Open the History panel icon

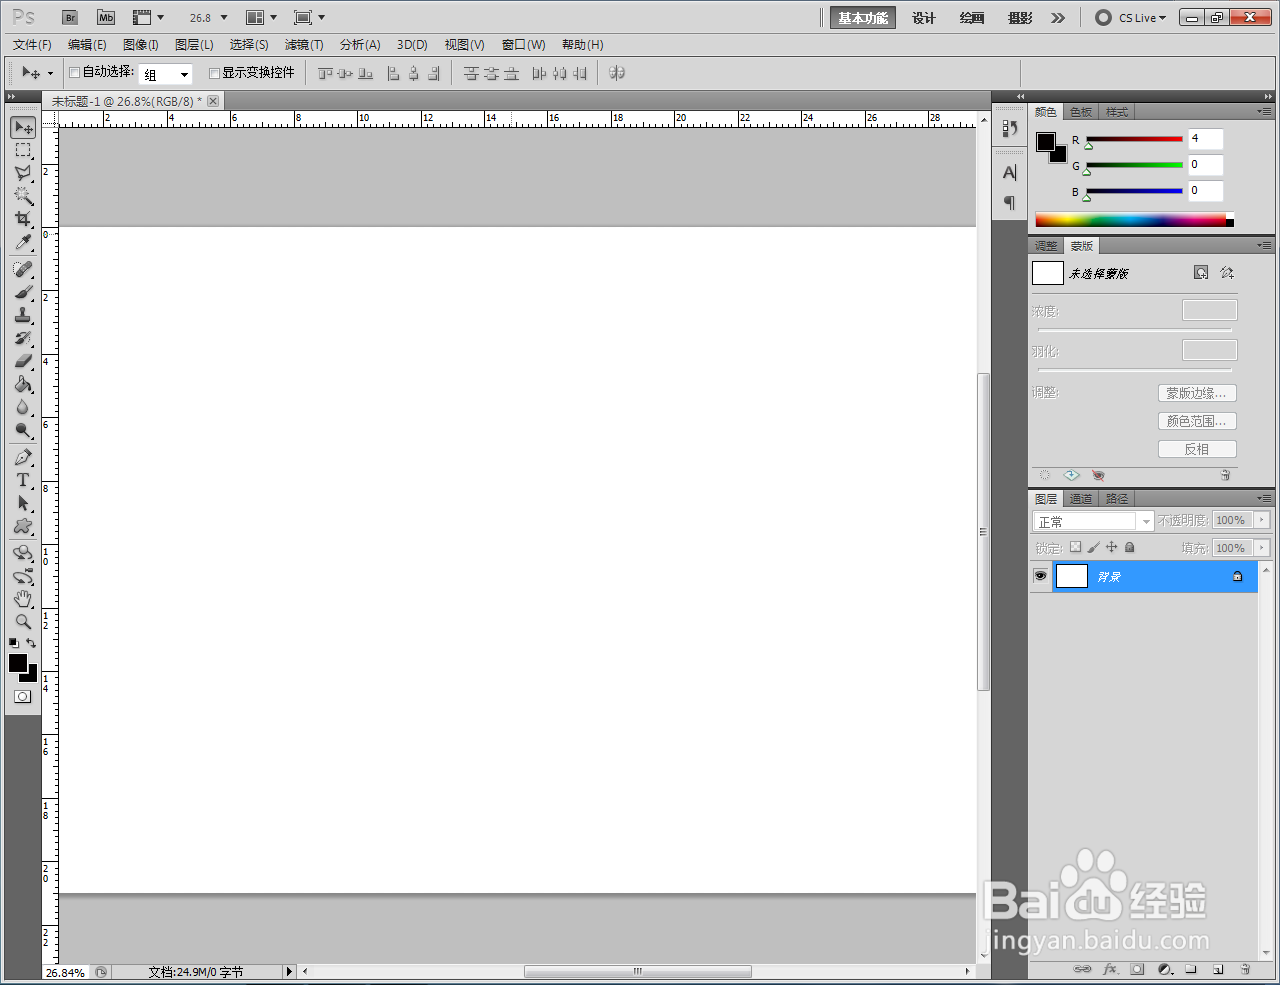coord(1010,128)
